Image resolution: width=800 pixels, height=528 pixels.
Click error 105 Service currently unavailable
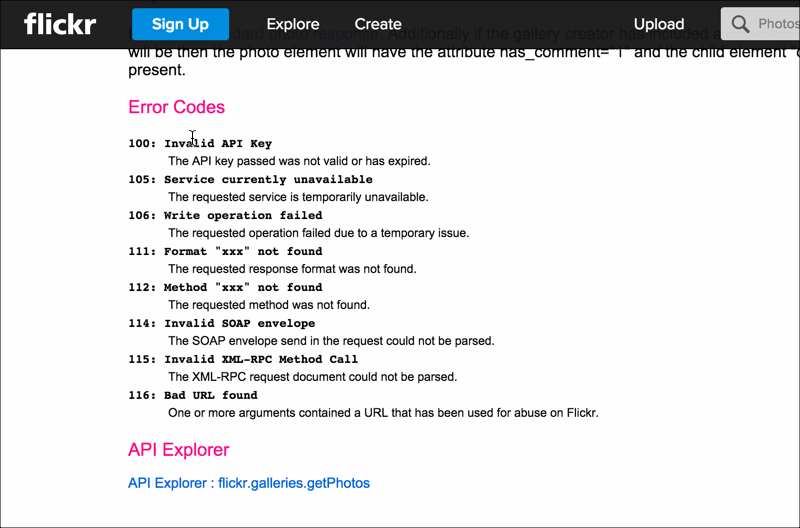coord(250,180)
